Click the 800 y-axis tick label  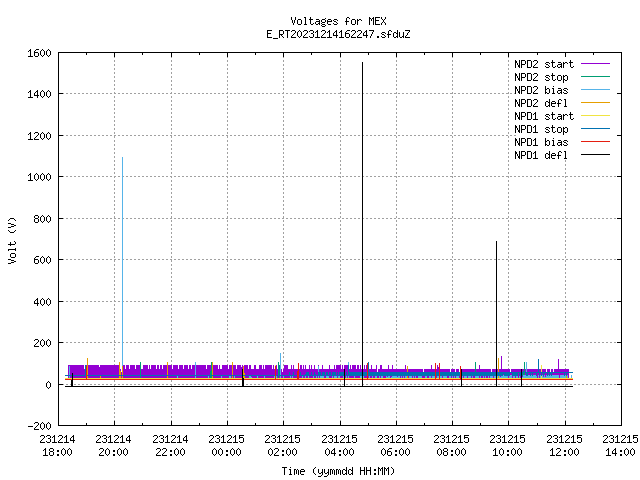pyautogui.click(x=42, y=219)
